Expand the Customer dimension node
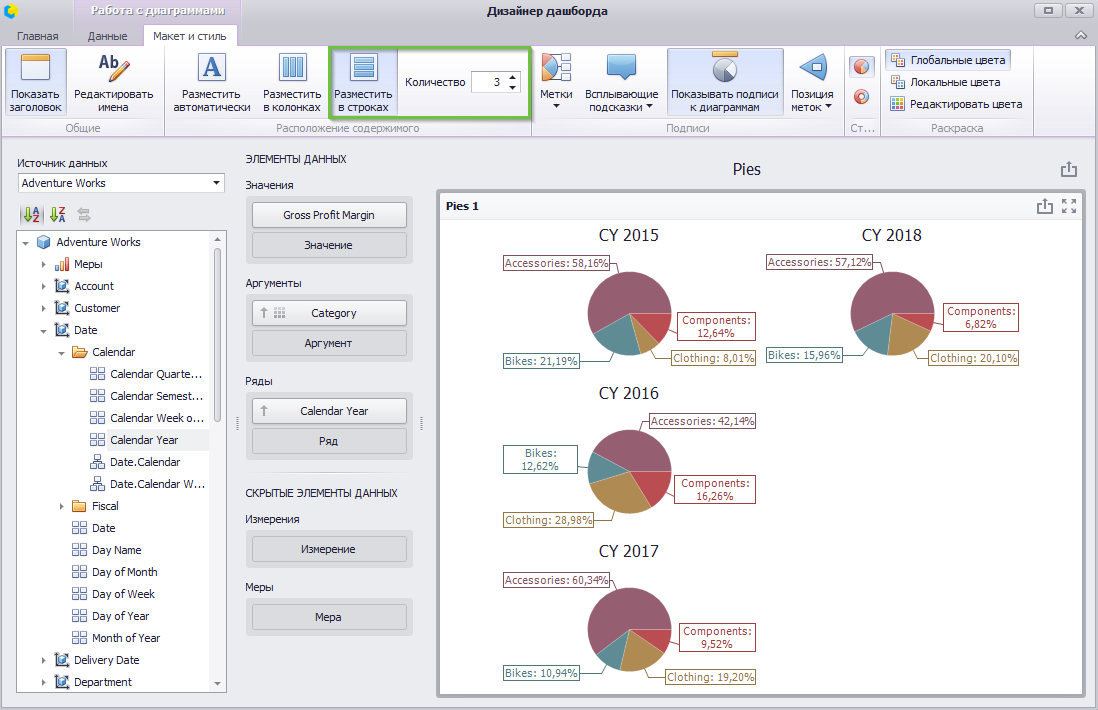Viewport: 1098px width, 710px height. click(x=43, y=308)
